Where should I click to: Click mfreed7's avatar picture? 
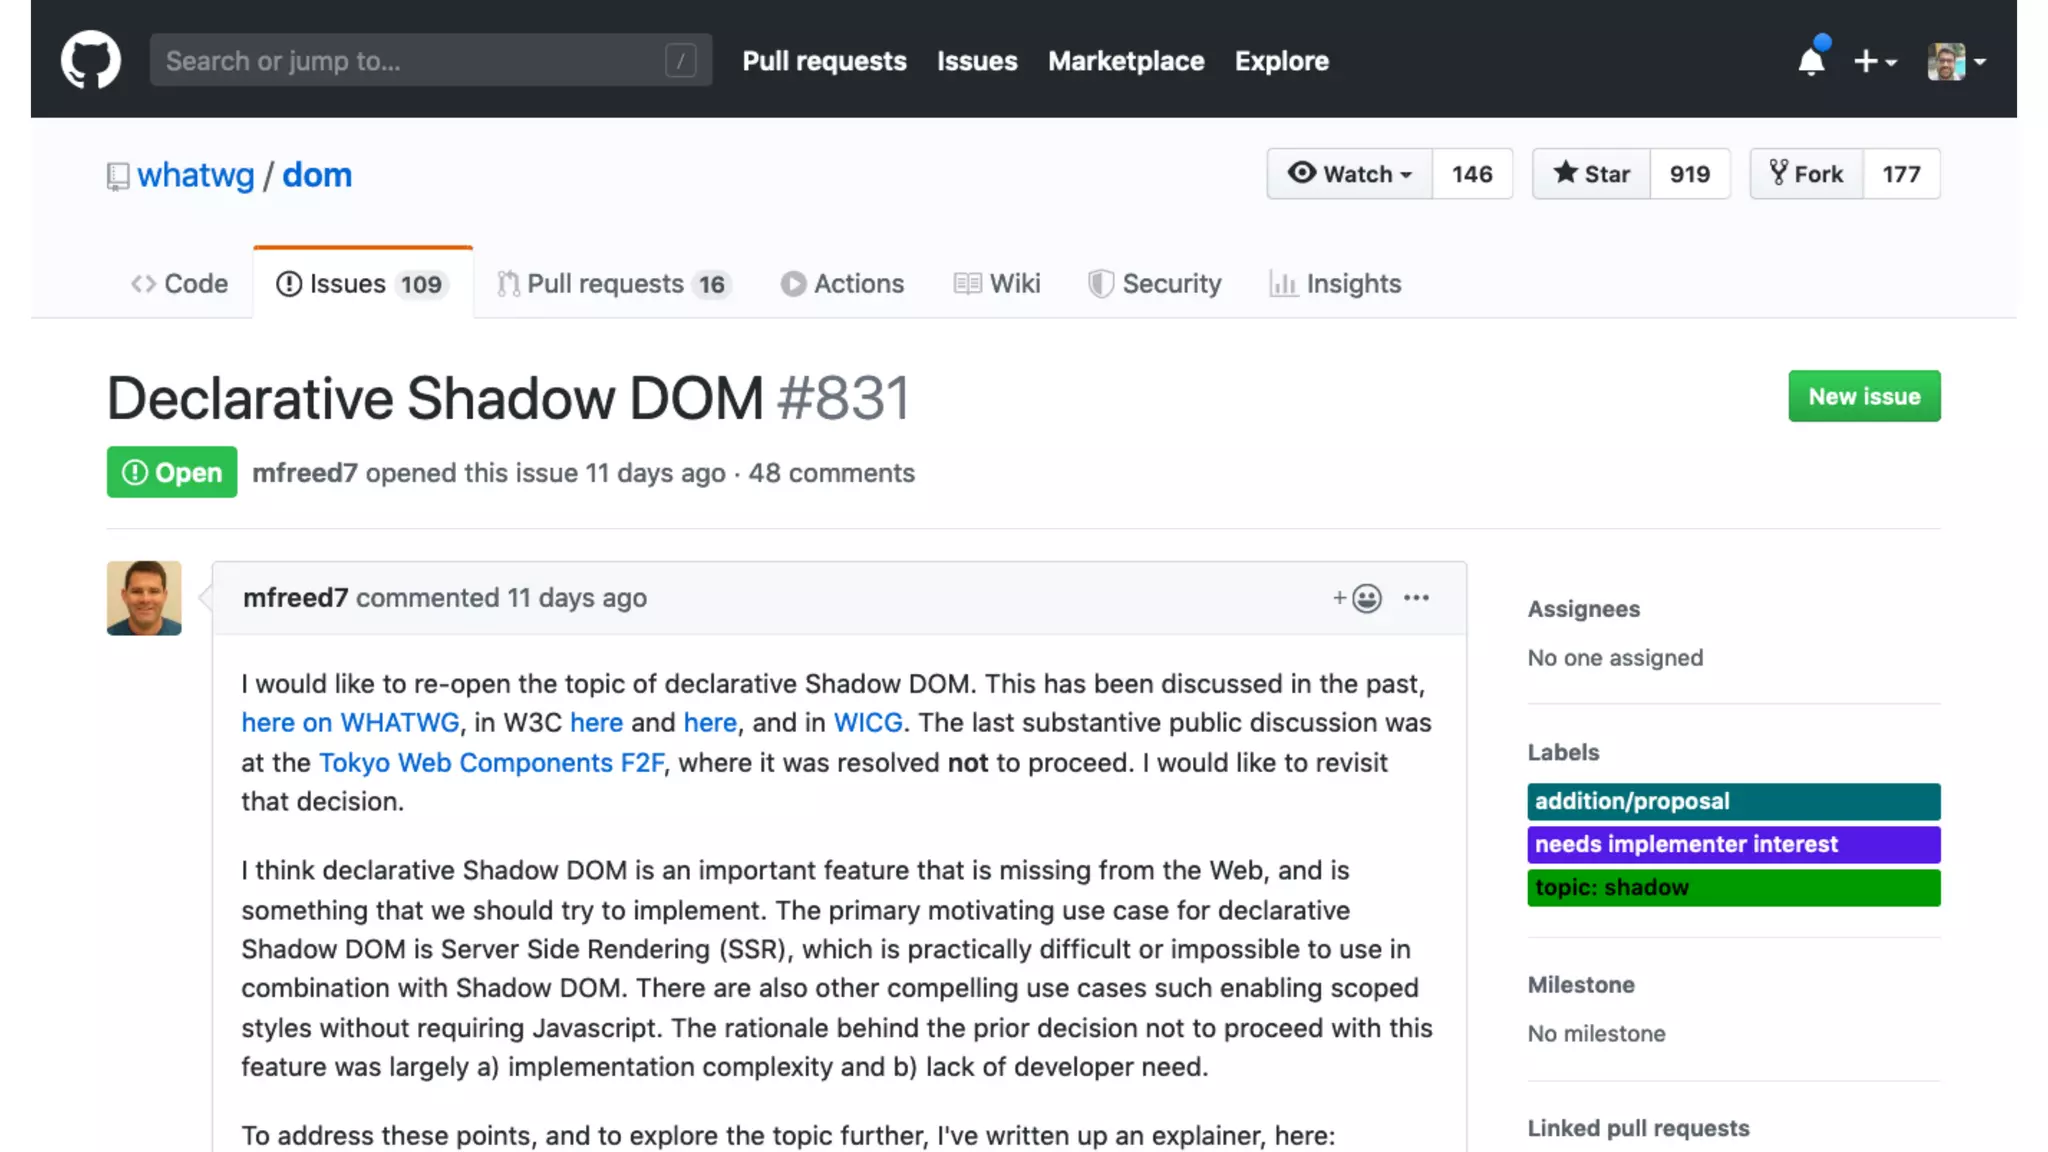tap(144, 598)
